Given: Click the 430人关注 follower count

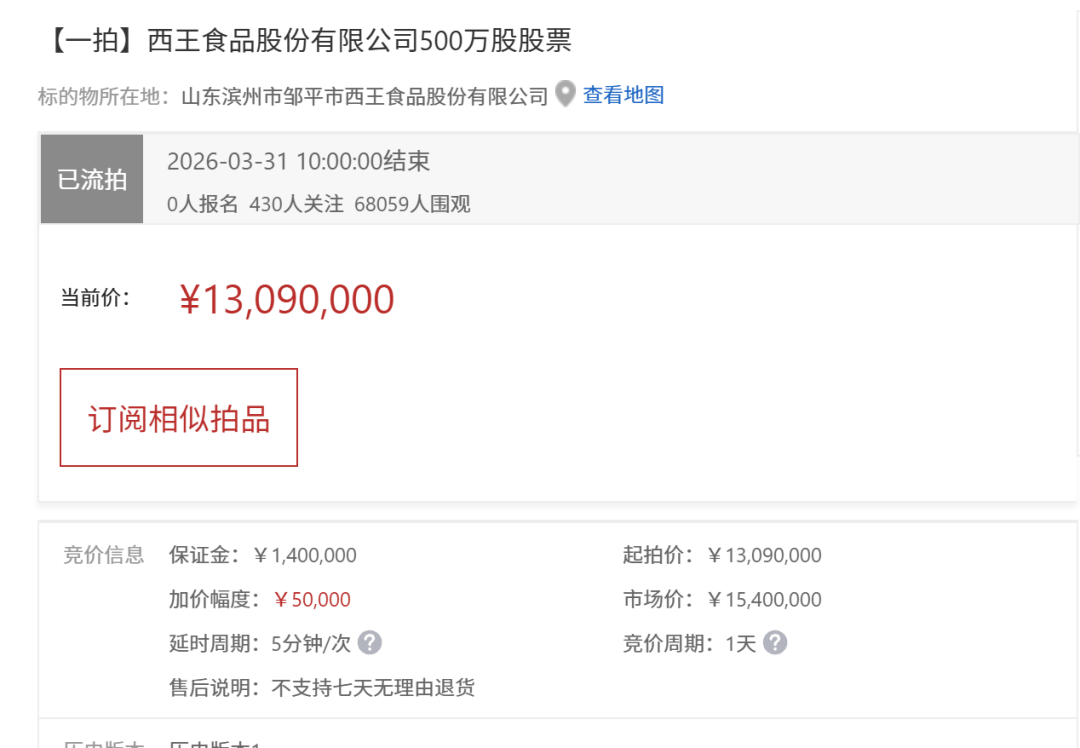Looking at the screenshot, I should pyautogui.click(x=296, y=205).
